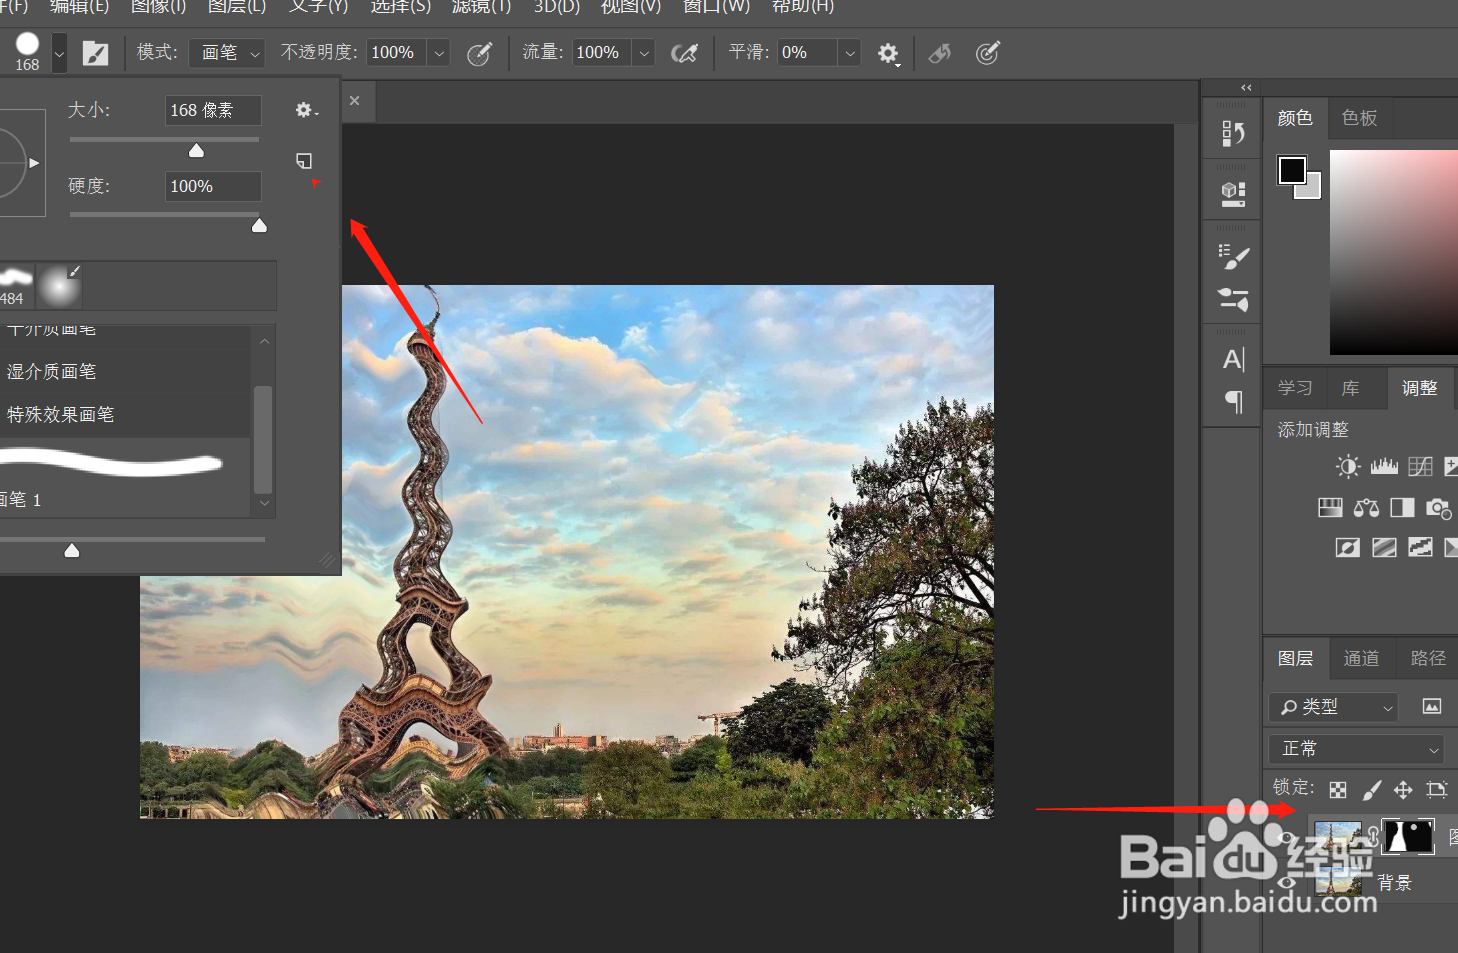Open the 平滑 slider dropdown arrow
The width and height of the screenshot is (1458, 953).
[x=850, y=53]
